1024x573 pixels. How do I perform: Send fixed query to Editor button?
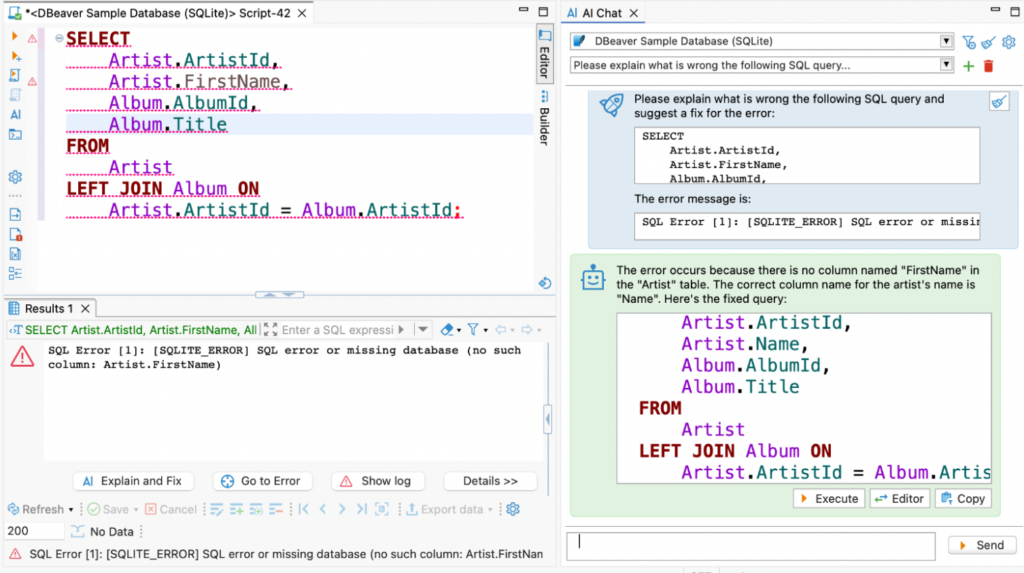click(900, 499)
